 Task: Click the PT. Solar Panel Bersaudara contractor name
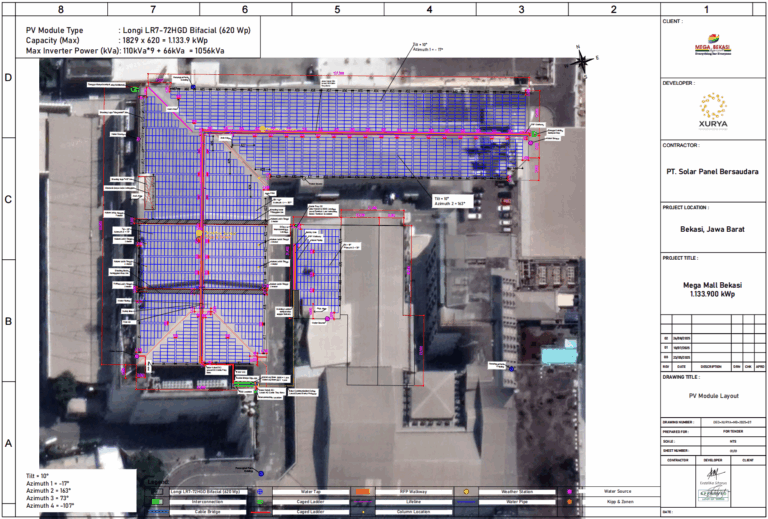[x=711, y=171]
